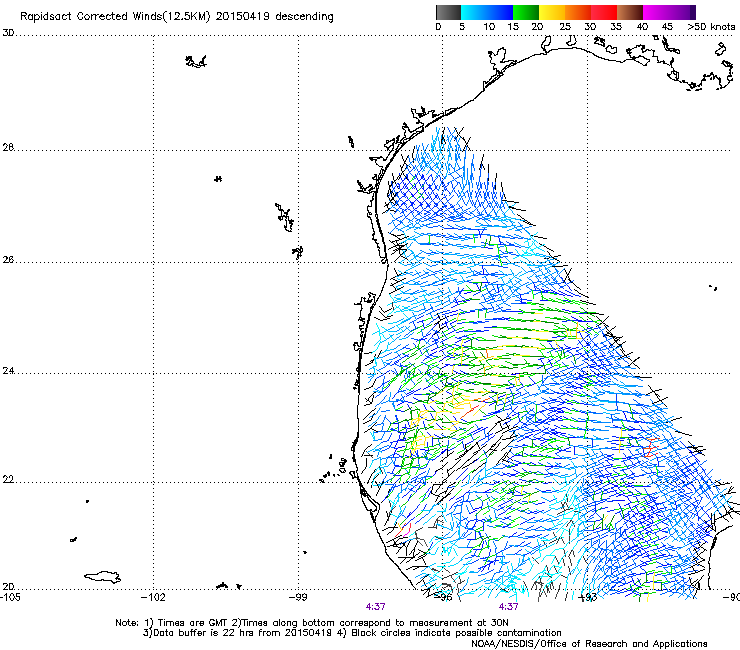Pick the brown 35-40 knots legend segment
Image resolution: width=740 pixels, height=650 pixels.
pyautogui.click(x=630, y=12)
